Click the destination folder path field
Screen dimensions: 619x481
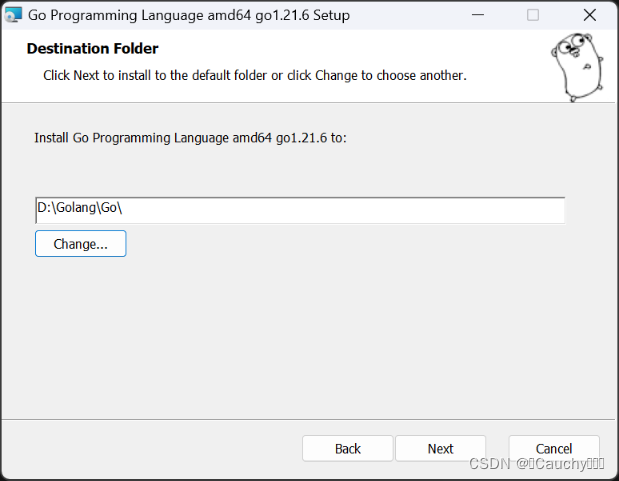pyautogui.click(x=300, y=210)
